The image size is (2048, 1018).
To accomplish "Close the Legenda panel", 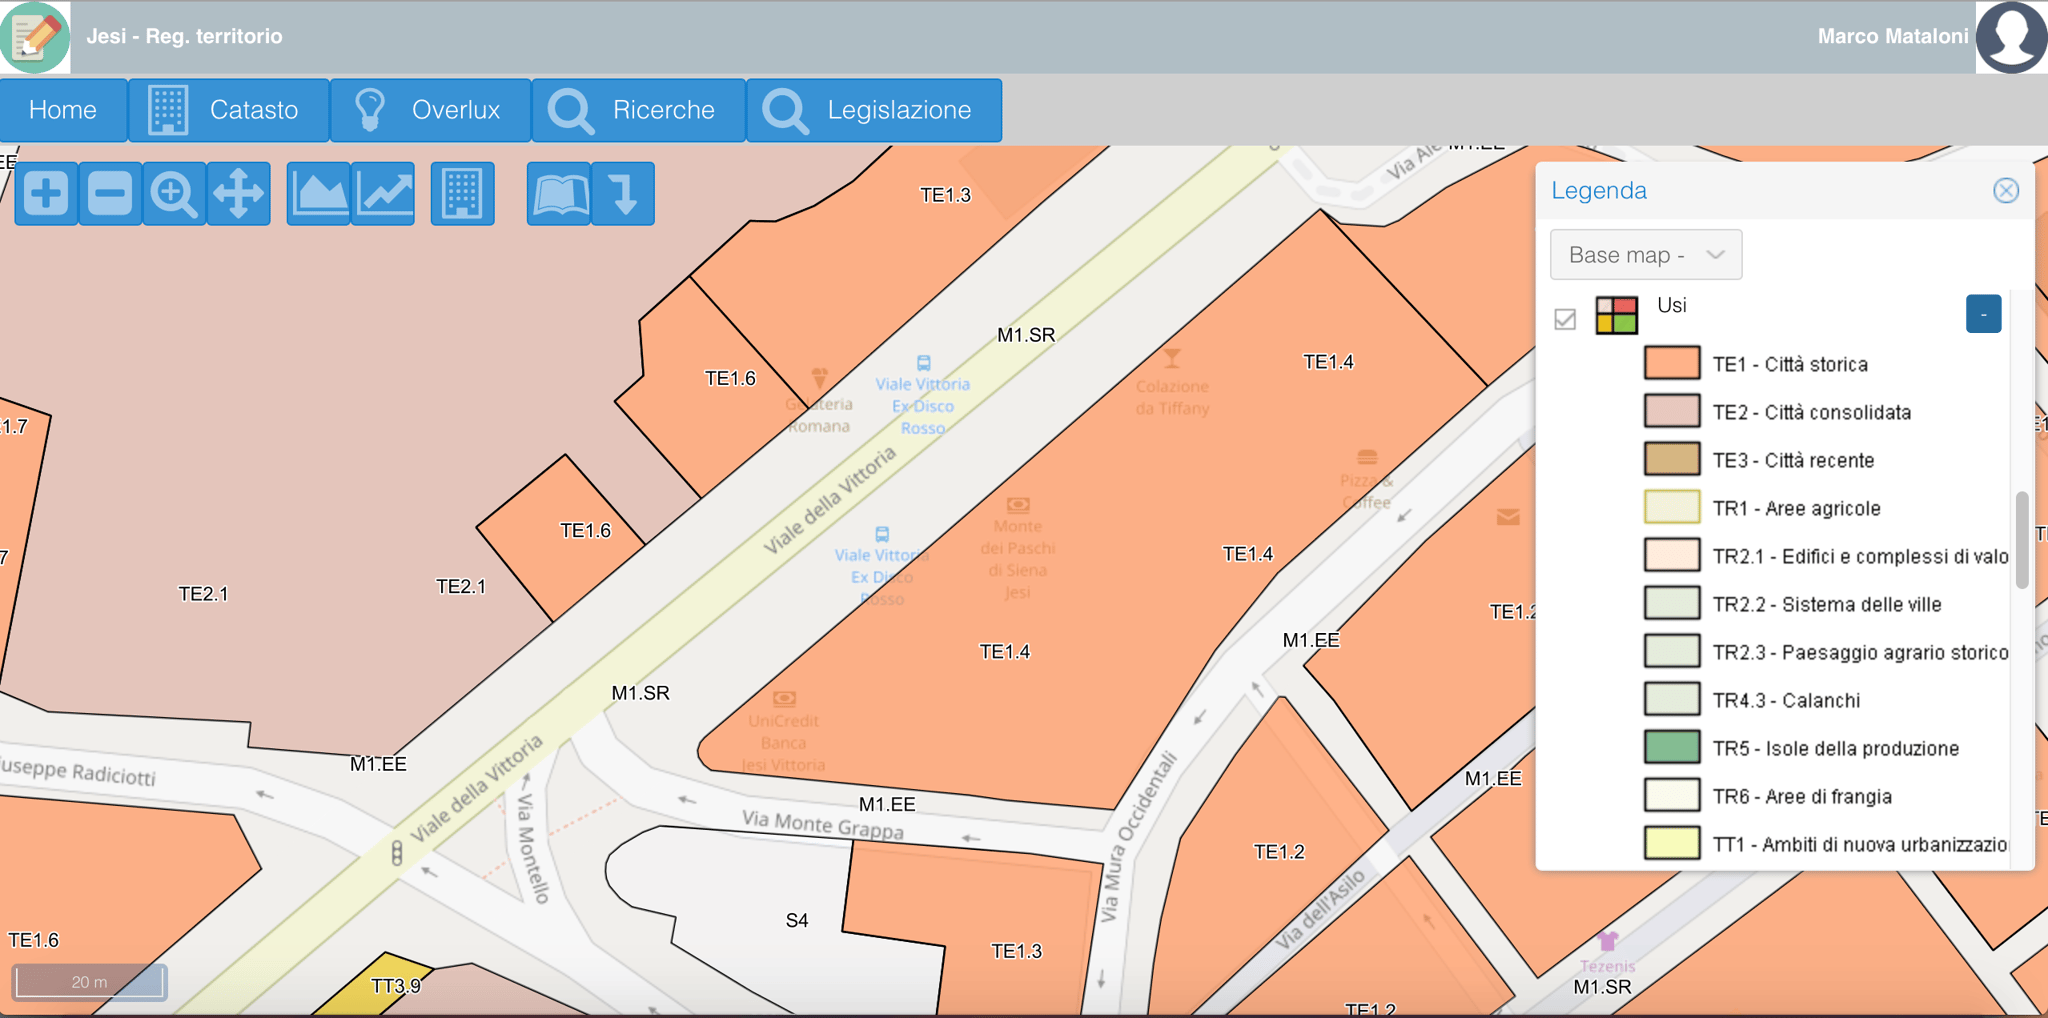I will (x=2005, y=191).
